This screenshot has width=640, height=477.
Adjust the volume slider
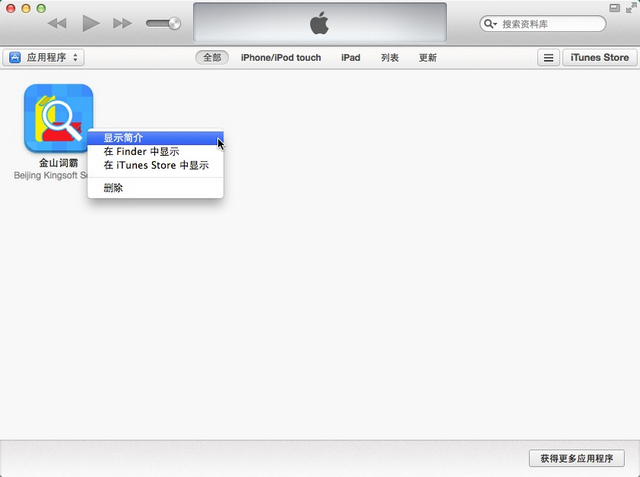163,23
